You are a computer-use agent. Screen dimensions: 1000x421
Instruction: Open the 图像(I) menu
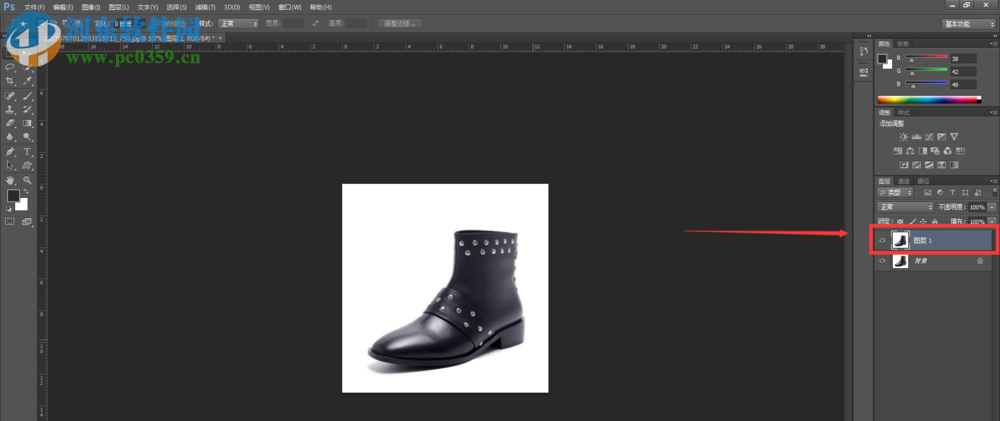click(90, 7)
